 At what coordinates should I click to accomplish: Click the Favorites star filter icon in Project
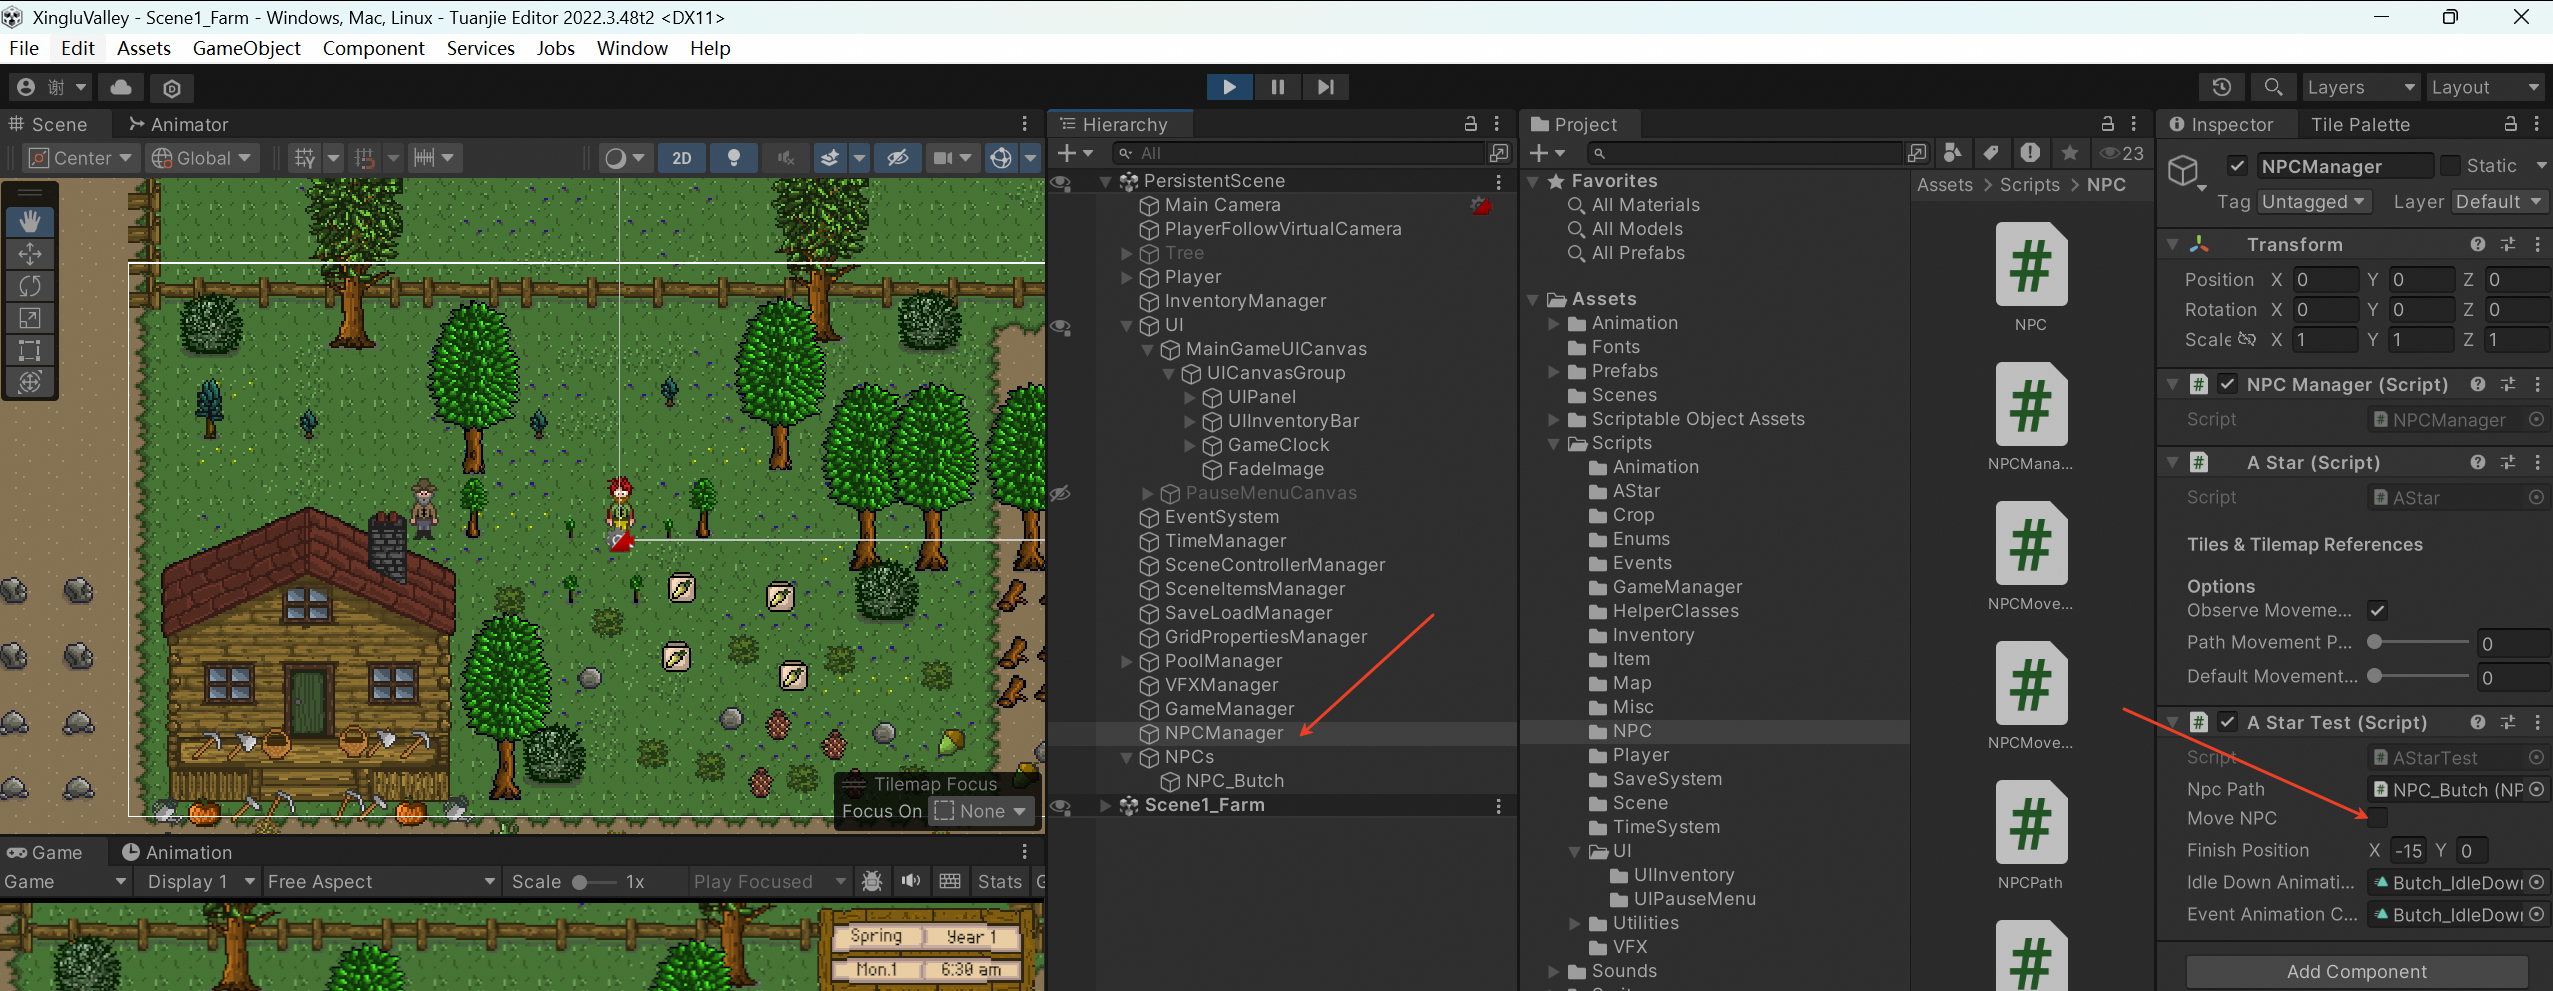(x=2070, y=153)
